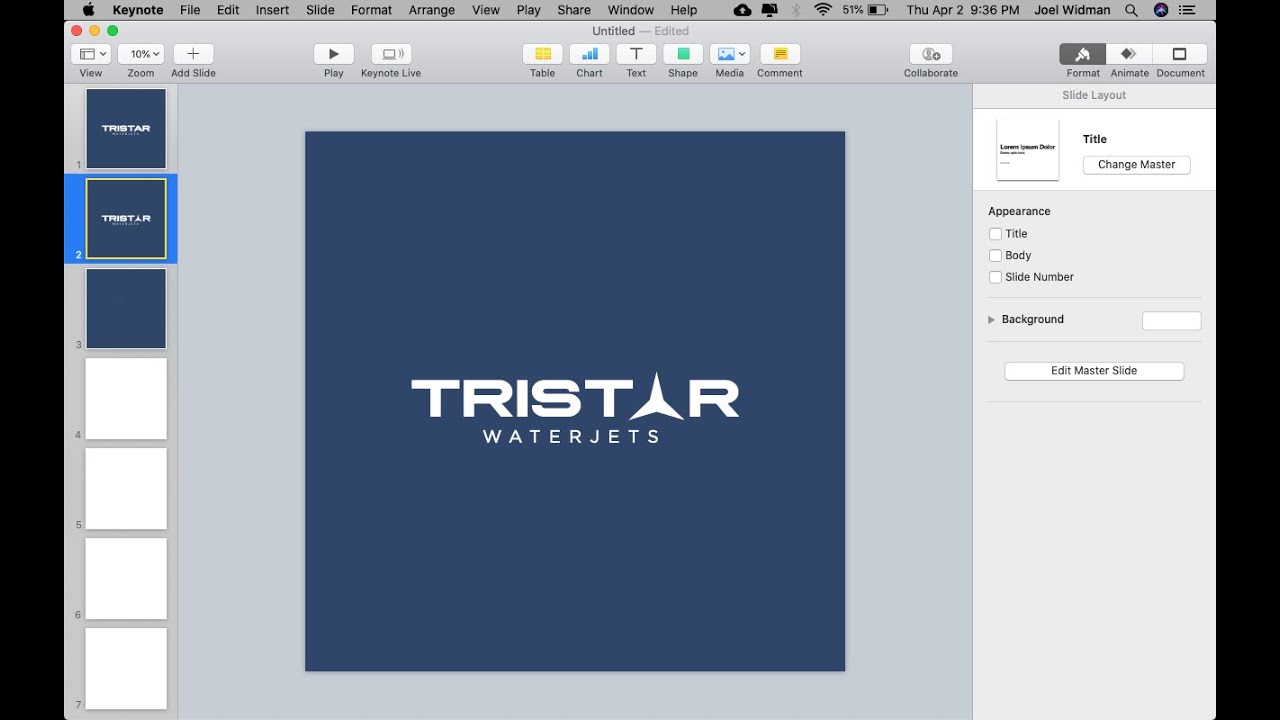Select slide 4 blank thumbnail

pyautogui.click(x=126, y=399)
